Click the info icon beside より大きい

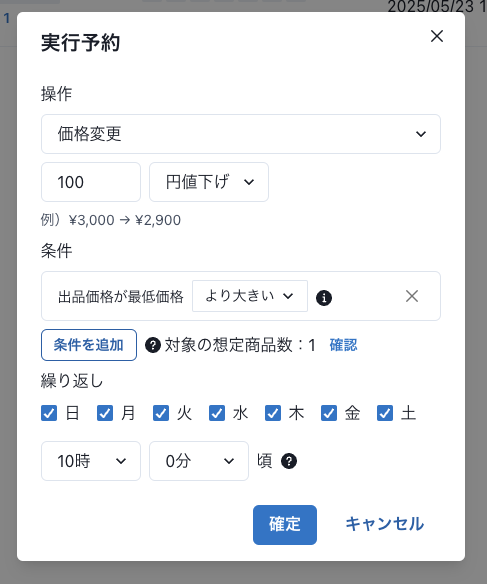pos(324,298)
